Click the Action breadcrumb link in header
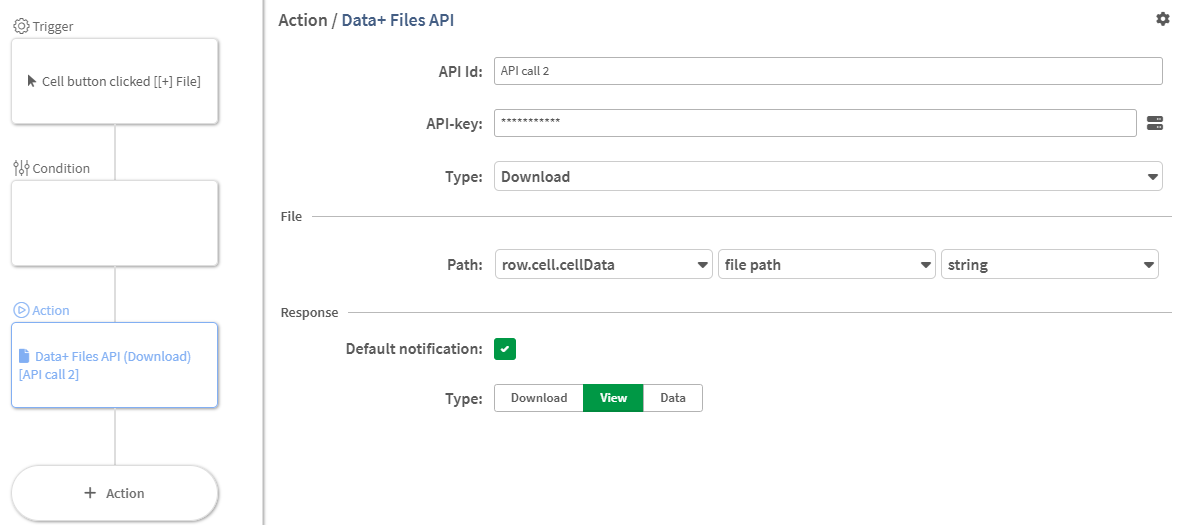The image size is (1184, 525). [x=302, y=20]
